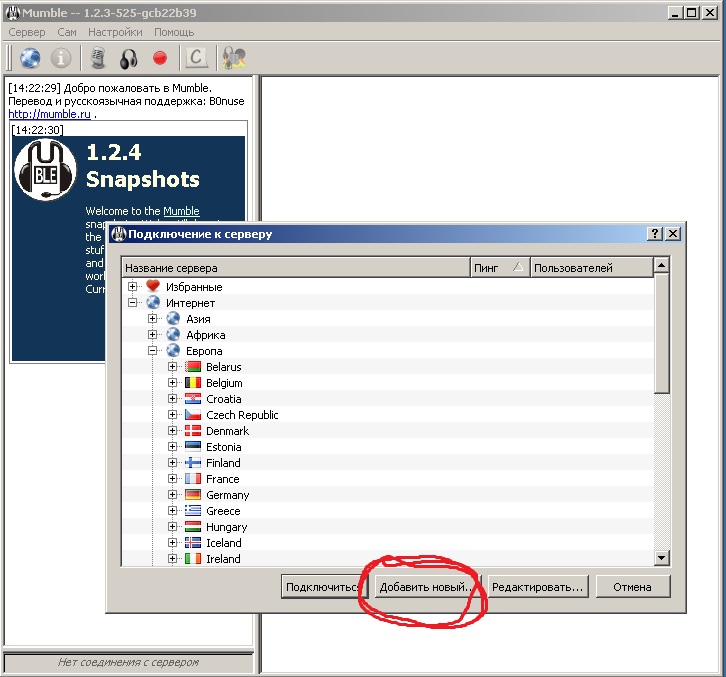Click the Подключиться button
The height and width of the screenshot is (677, 726).
click(x=324, y=587)
